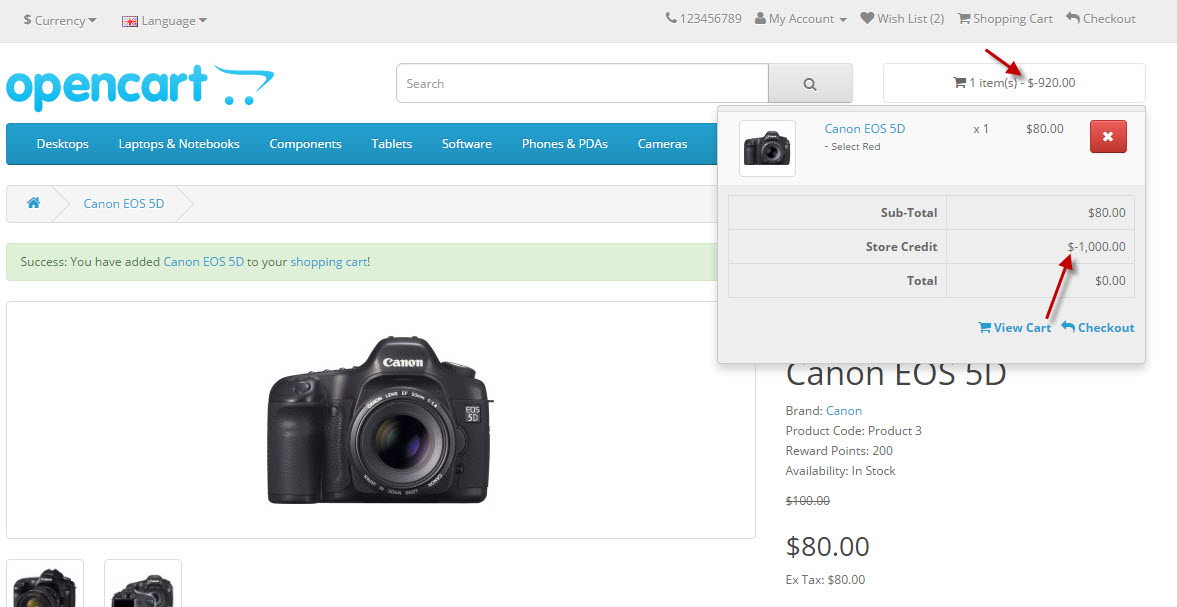Remove Canon EOS 5D with red X button
The image size is (1177, 607).
pos(1108,137)
